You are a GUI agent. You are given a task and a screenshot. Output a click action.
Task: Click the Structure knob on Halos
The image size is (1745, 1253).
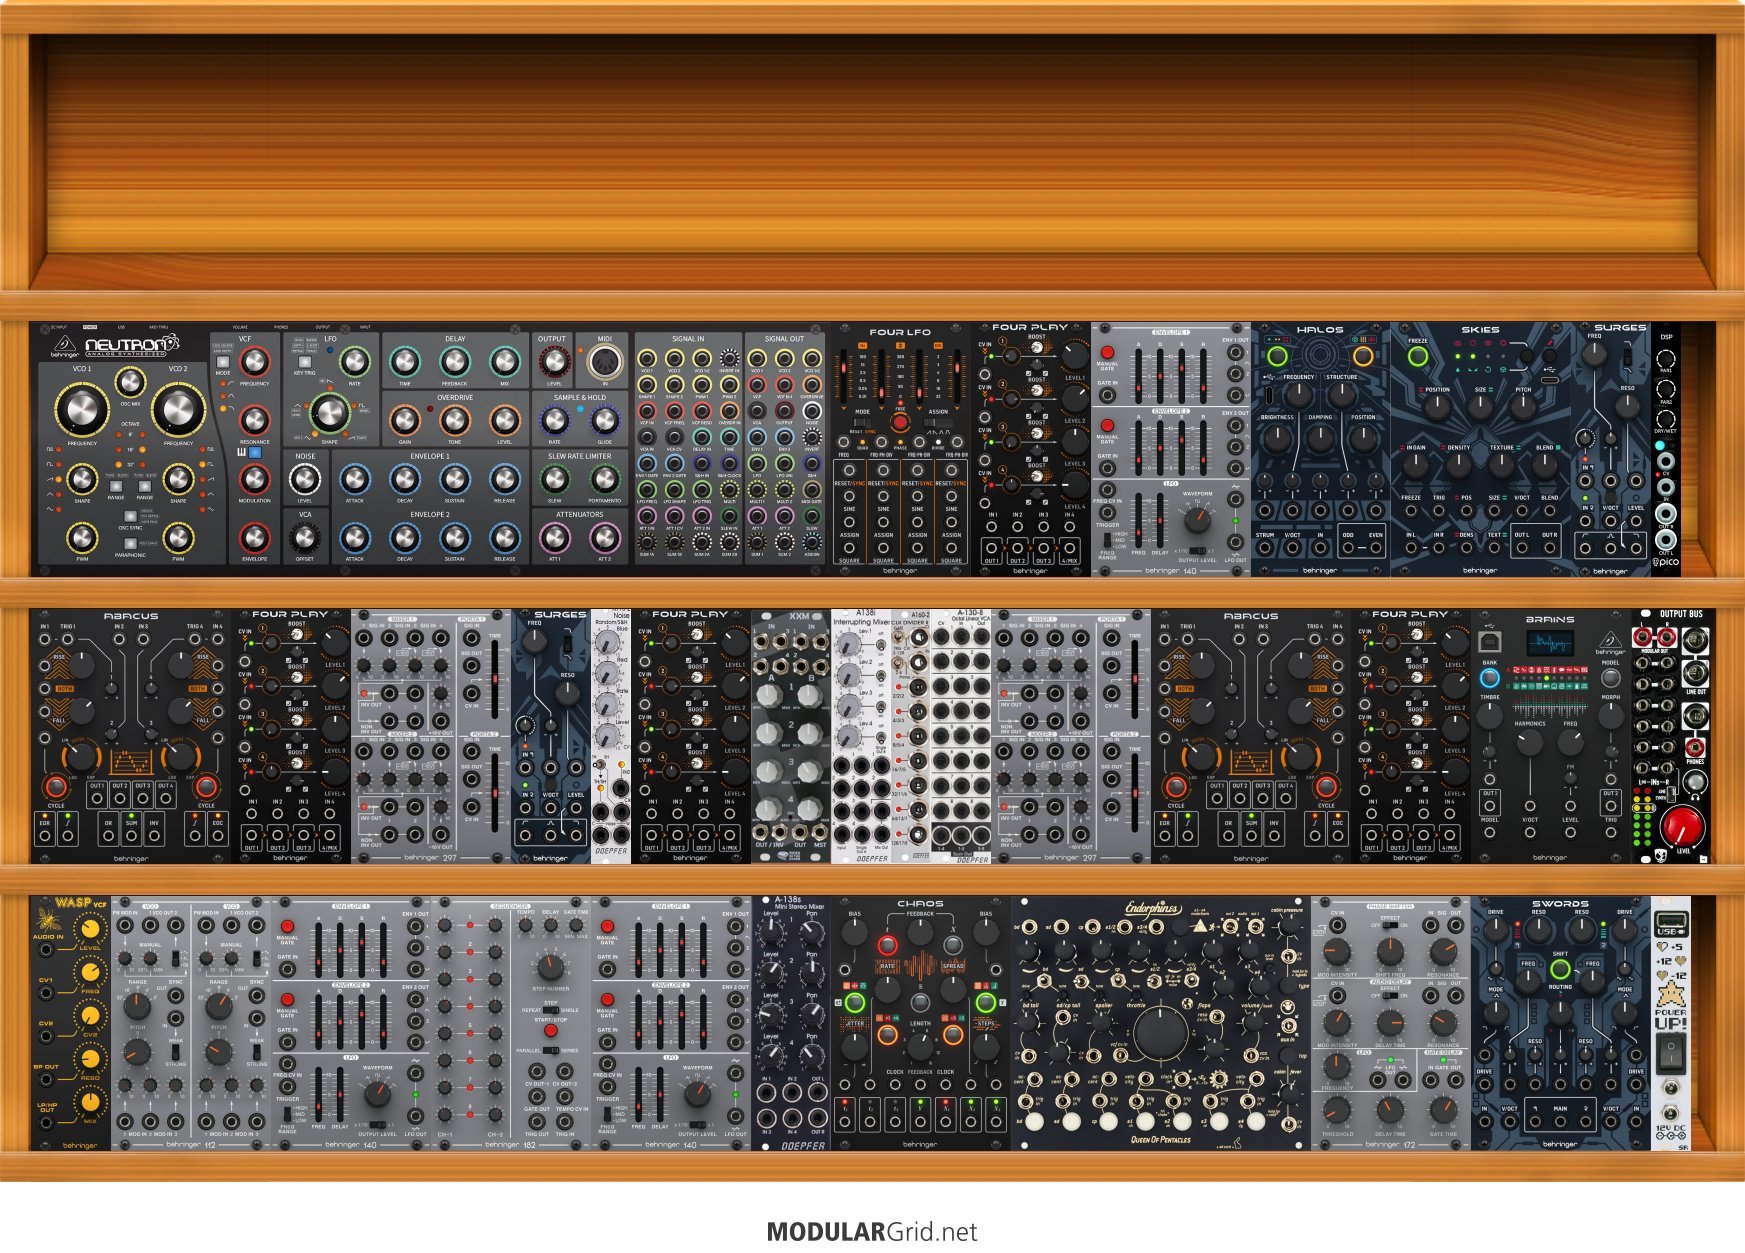coord(1341,395)
